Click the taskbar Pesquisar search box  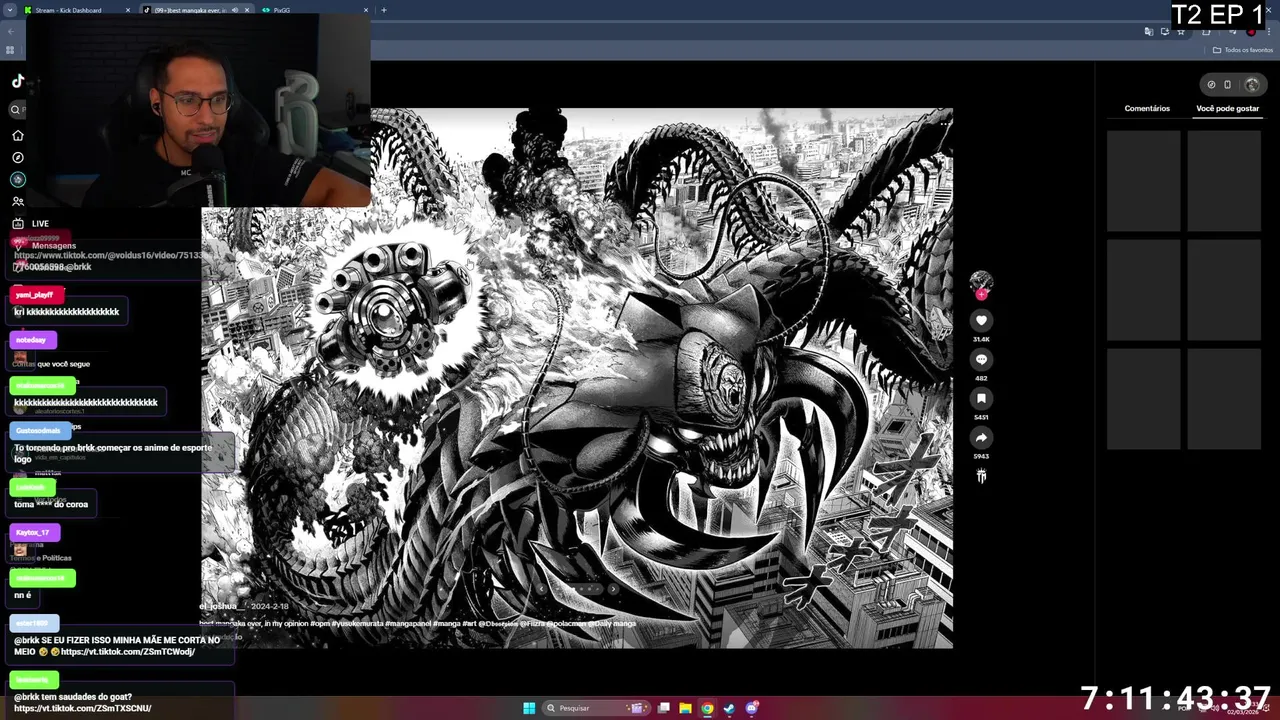(x=597, y=708)
